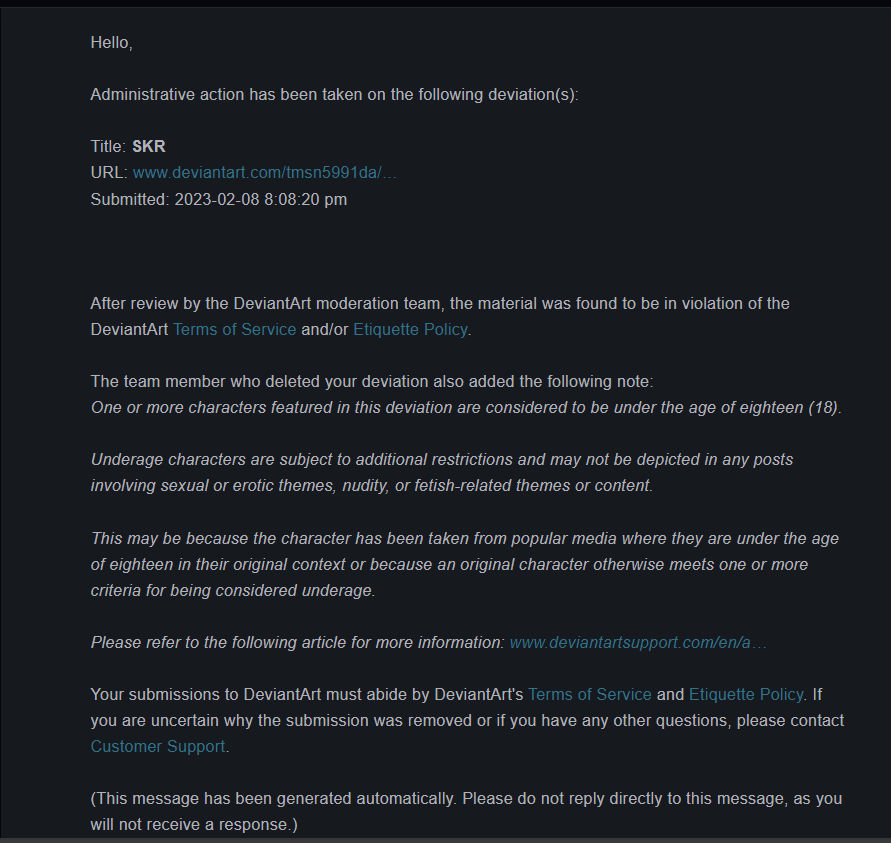Screen dimensions: 891x843
Task: Click the italic "Underage characters are subject" paragraph
Action: tap(442, 472)
